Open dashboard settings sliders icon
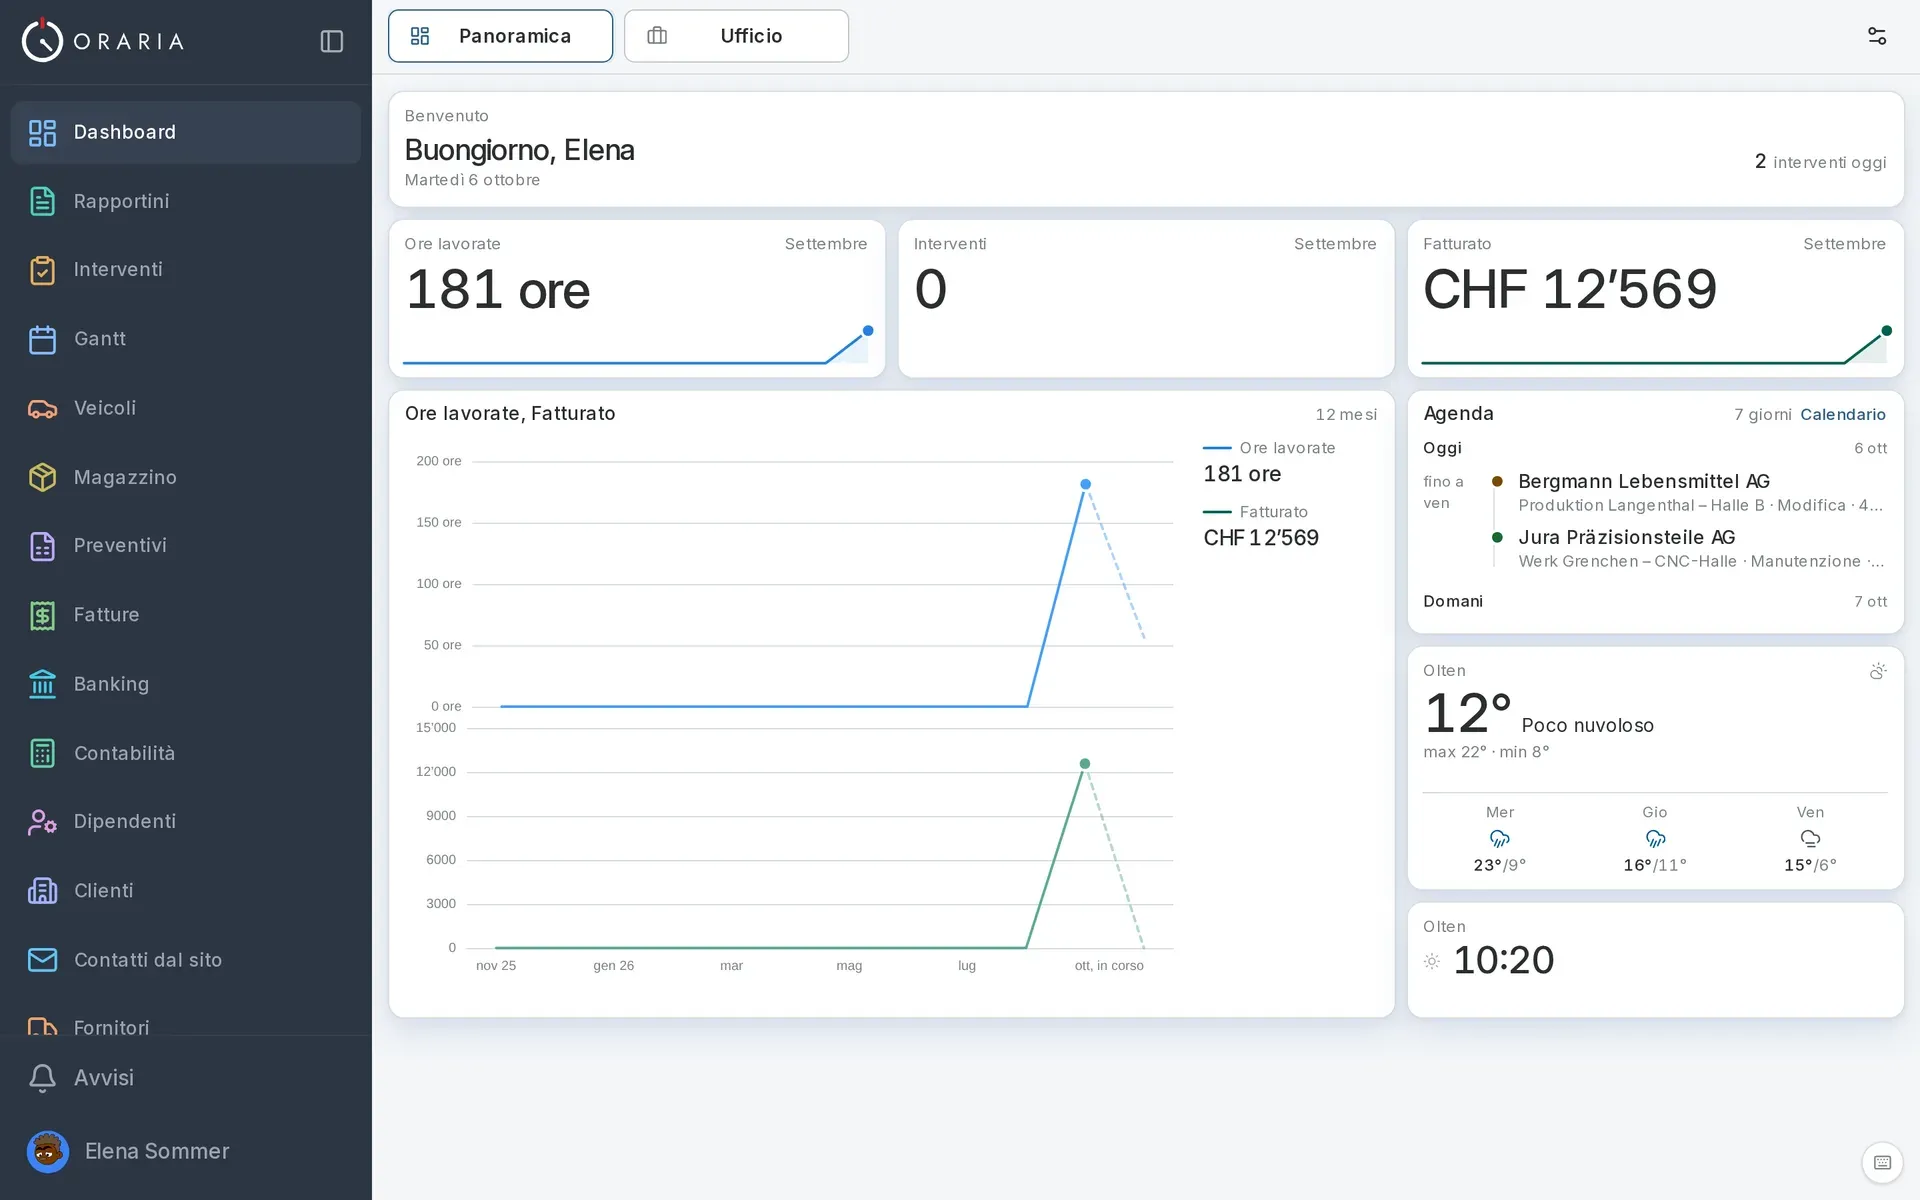1920x1200 pixels. point(1877,36)
